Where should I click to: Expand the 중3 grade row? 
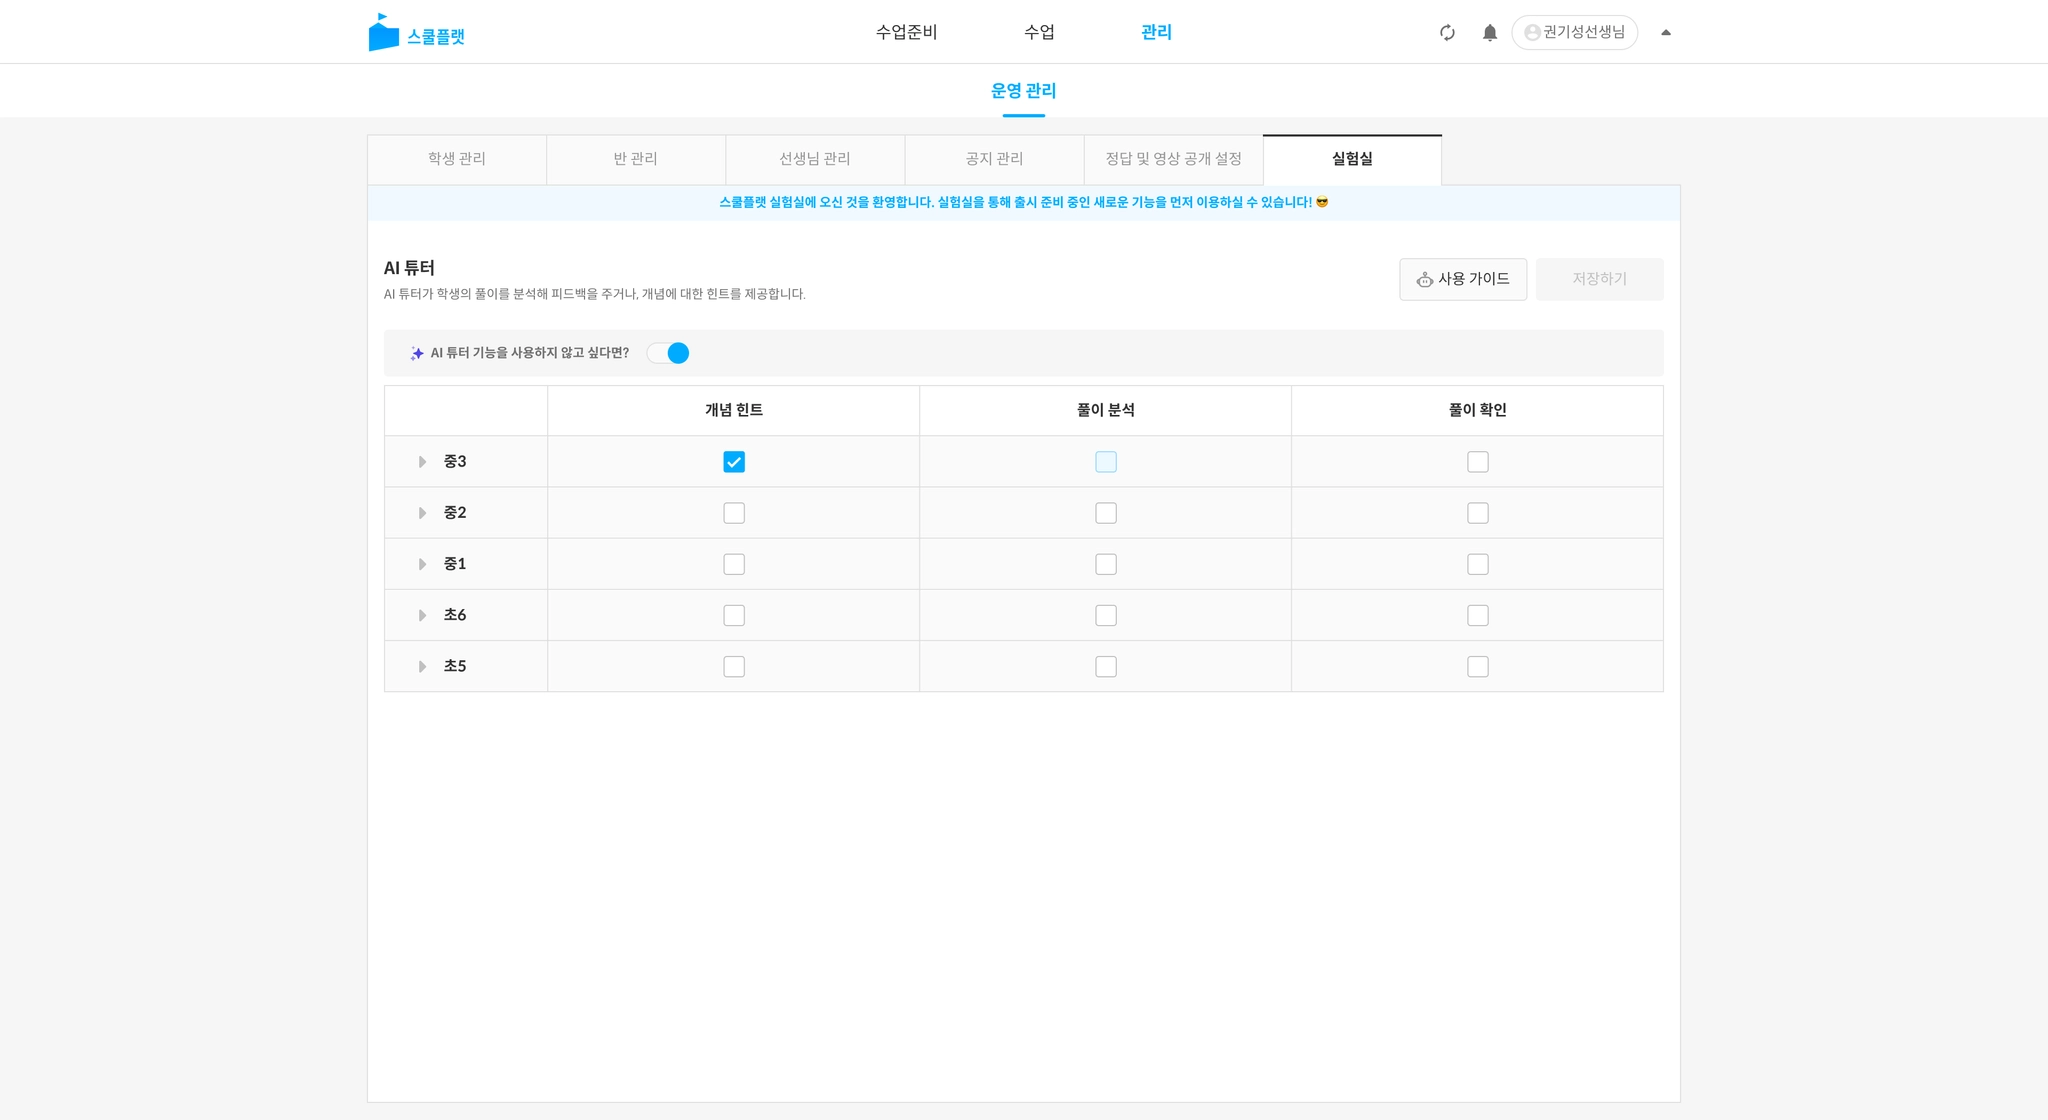(422, 462)
